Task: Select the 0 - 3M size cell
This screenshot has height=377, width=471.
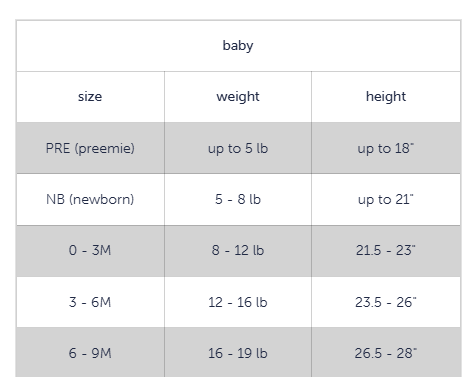Action: tap(90, 251)
